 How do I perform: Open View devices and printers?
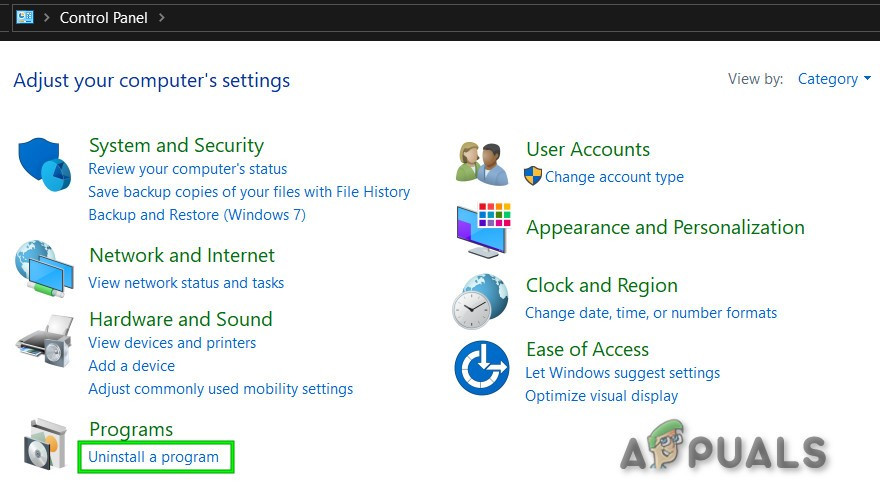172,343
